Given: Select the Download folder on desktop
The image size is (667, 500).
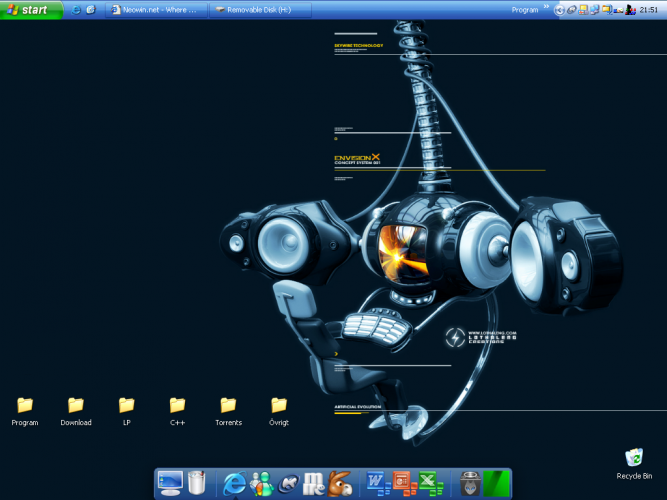Looking at the screenshot, I should [x=76, y=406].
